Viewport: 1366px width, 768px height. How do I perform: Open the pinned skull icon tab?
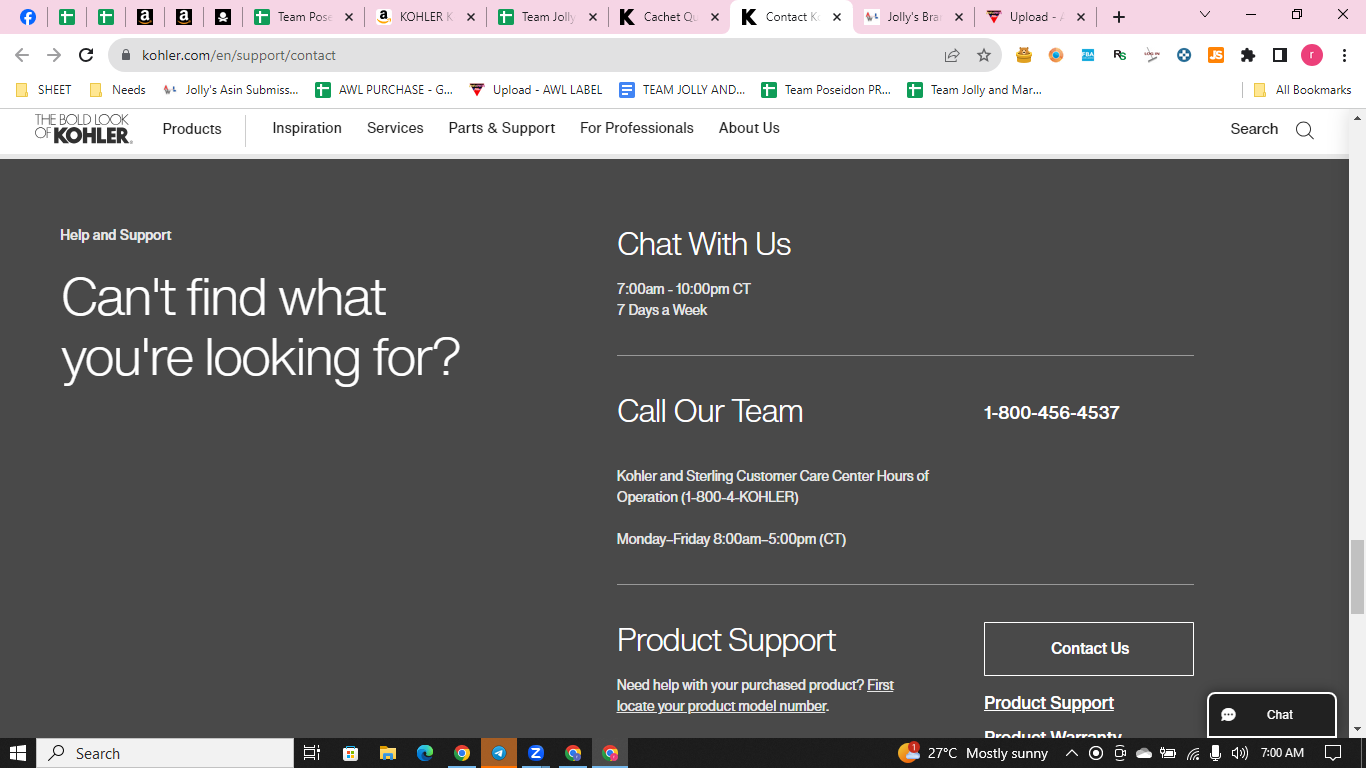pos(223,17)
